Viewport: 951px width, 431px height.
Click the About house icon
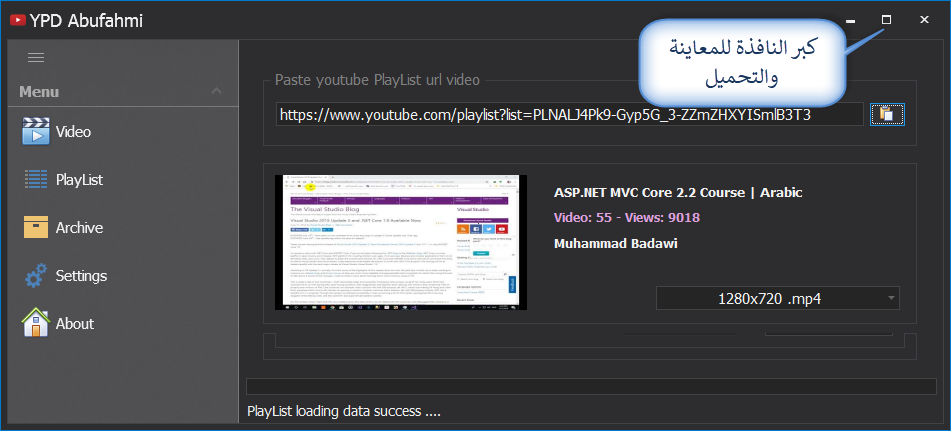point(36,323)
